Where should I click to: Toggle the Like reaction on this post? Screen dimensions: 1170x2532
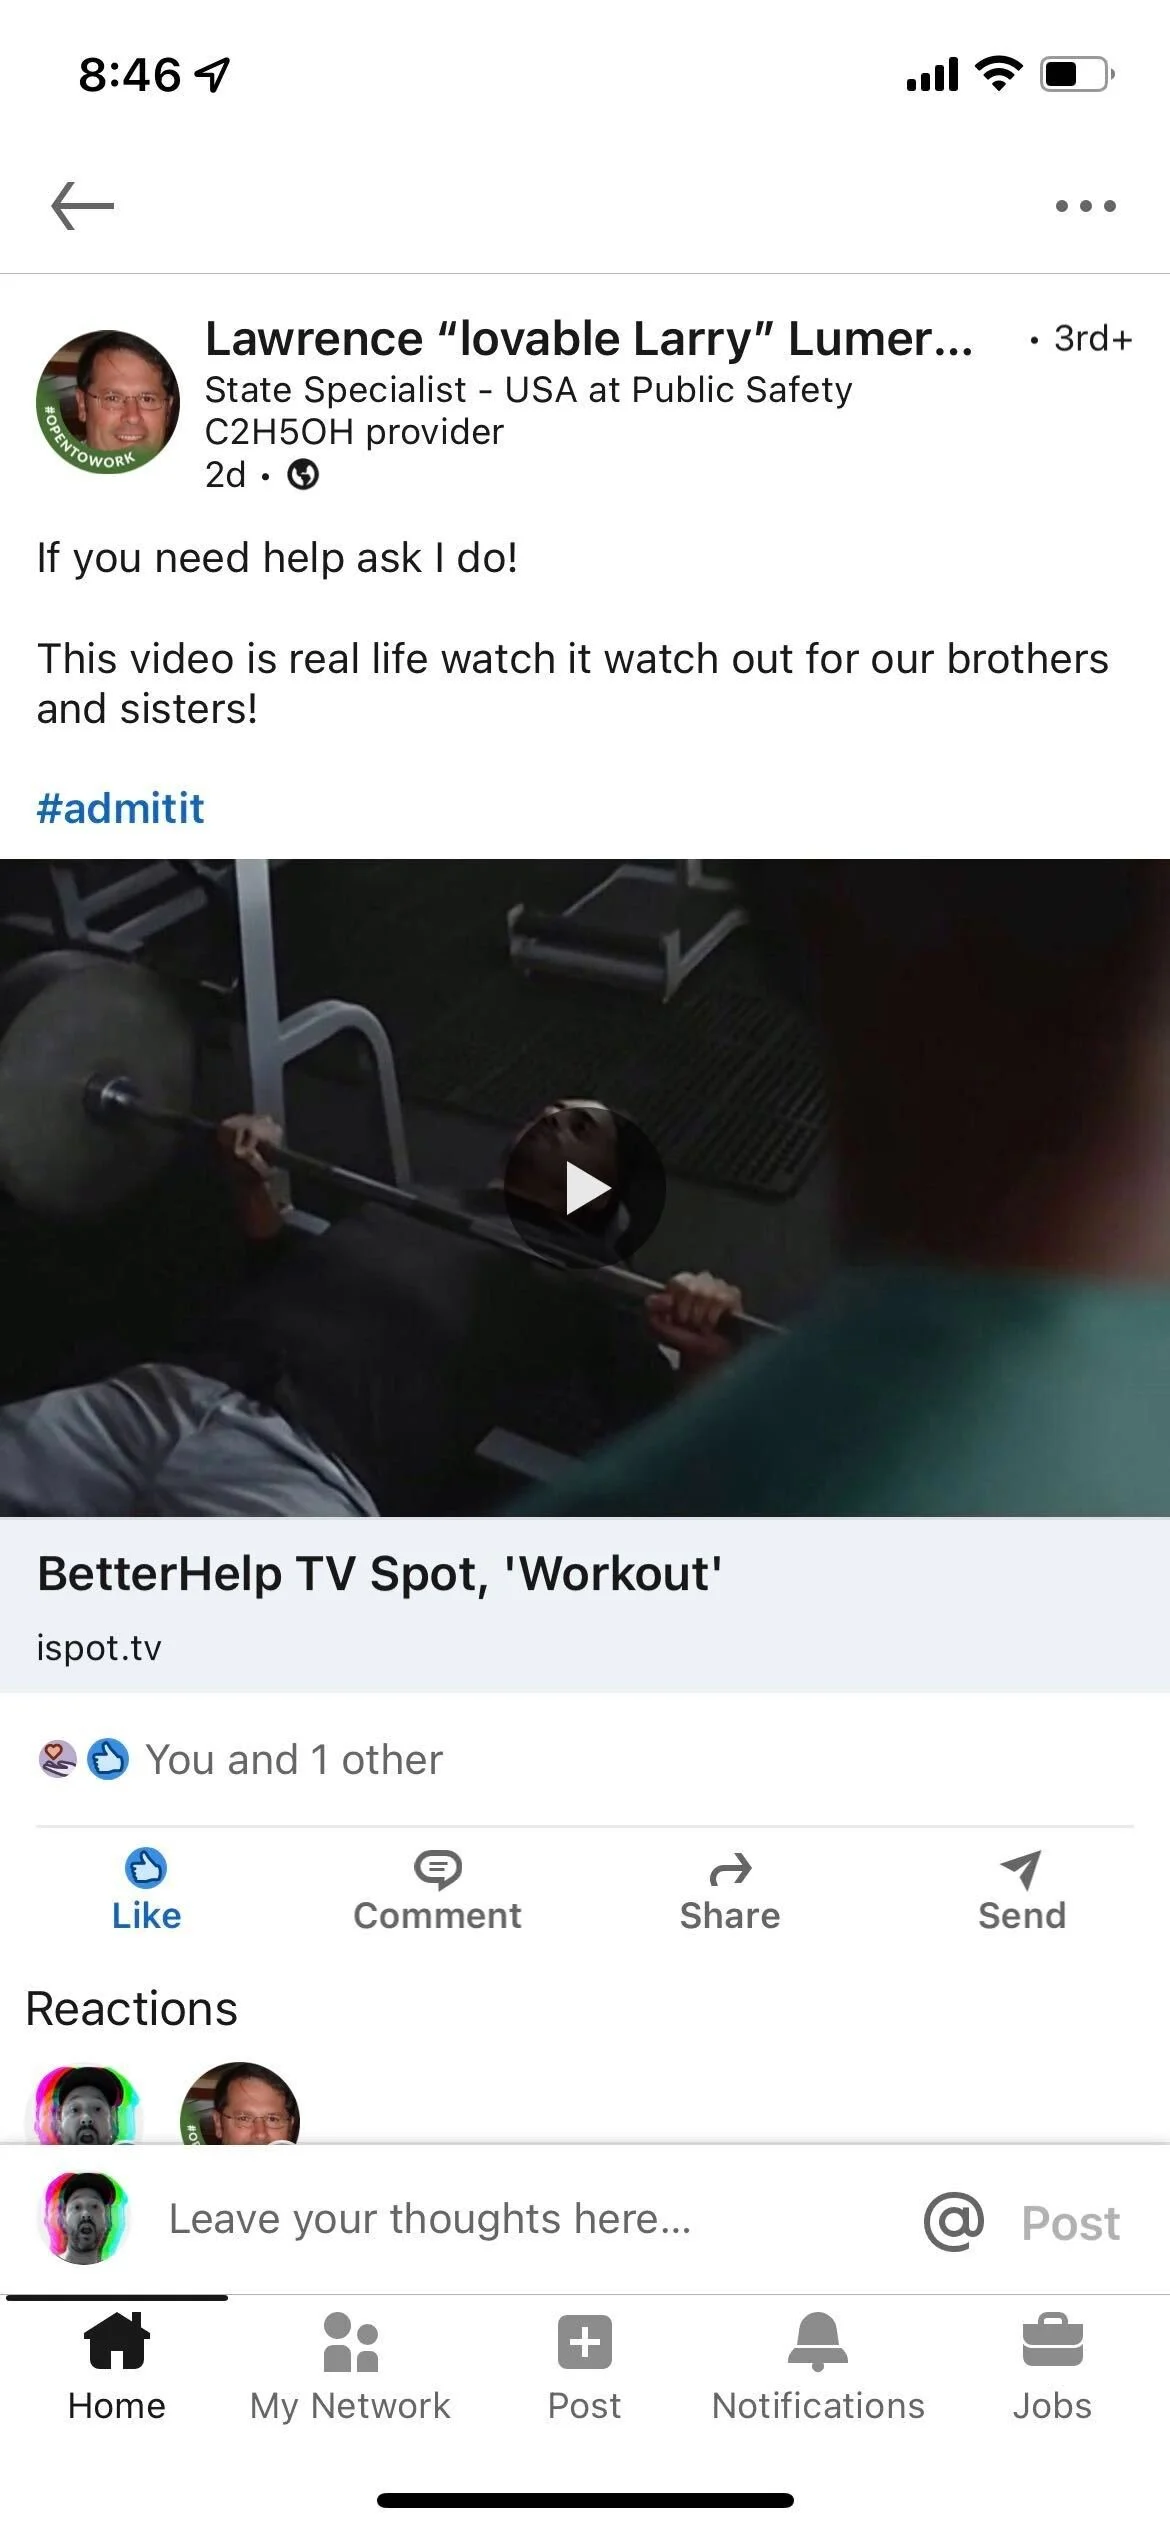pyautogui.click(x=146, y=1890)
